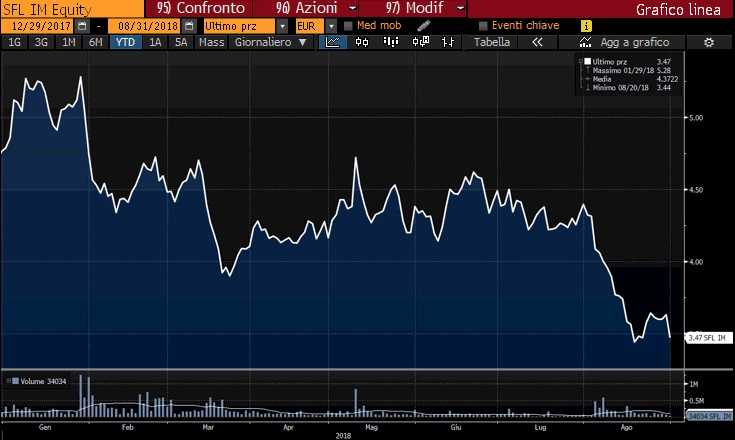Viewport: 735px width, 440px height.
Task: Select the line chart type icon
Action: coord(332,42)
